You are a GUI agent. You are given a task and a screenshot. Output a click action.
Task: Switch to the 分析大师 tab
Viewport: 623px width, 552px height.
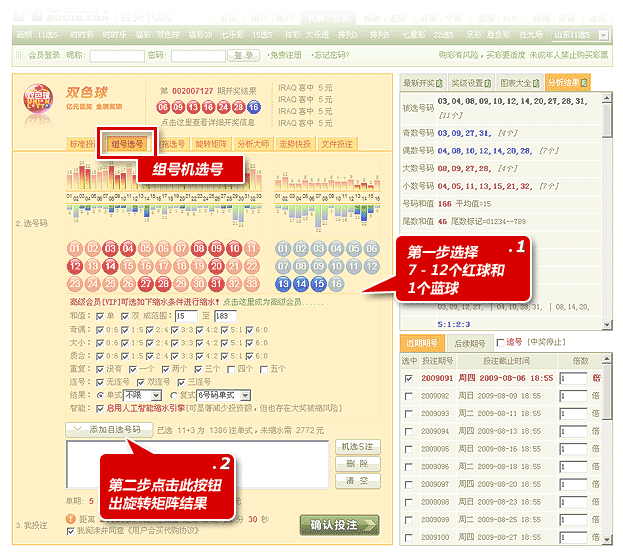(253, 144)
